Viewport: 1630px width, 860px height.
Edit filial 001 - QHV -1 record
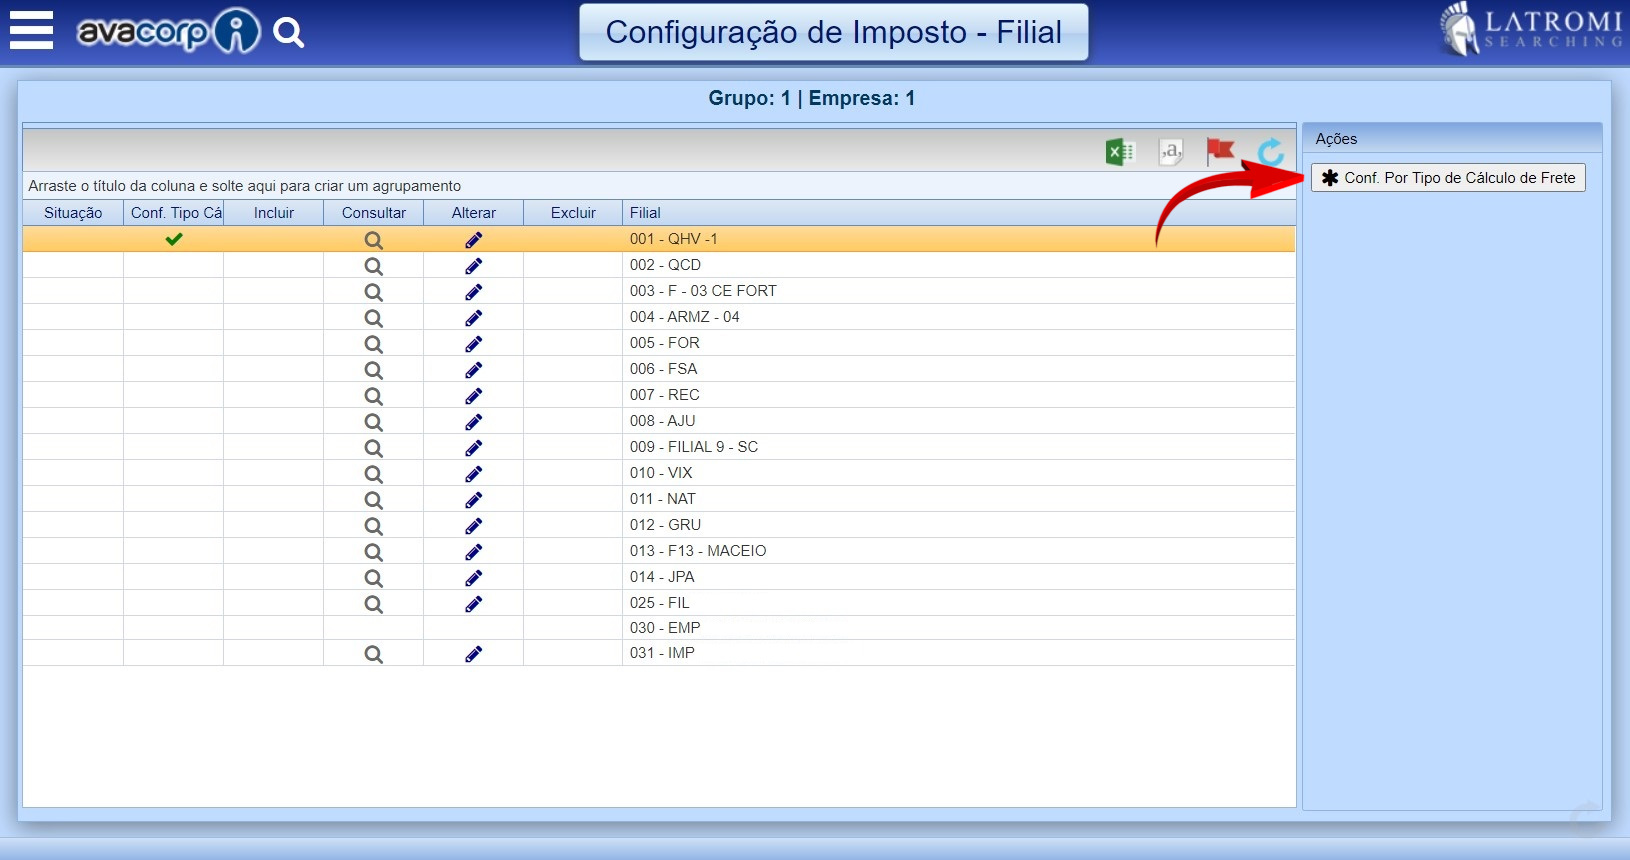(x=473, y=240)
